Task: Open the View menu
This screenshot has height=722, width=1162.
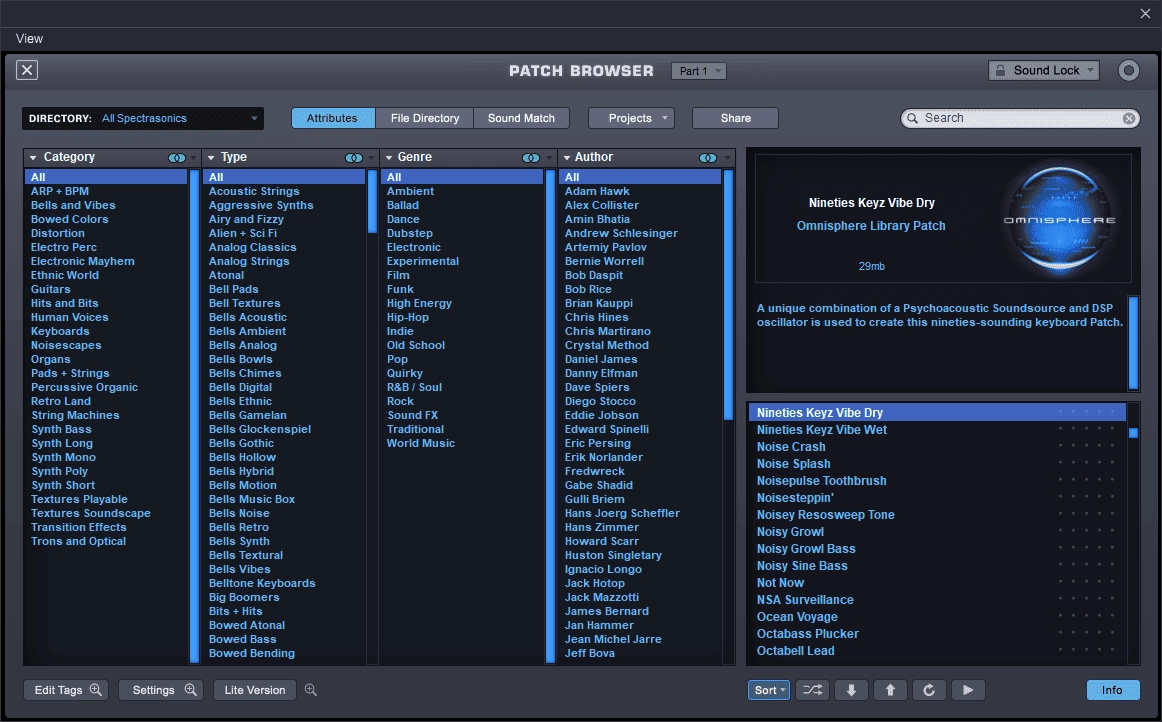Action: (30, 39)
